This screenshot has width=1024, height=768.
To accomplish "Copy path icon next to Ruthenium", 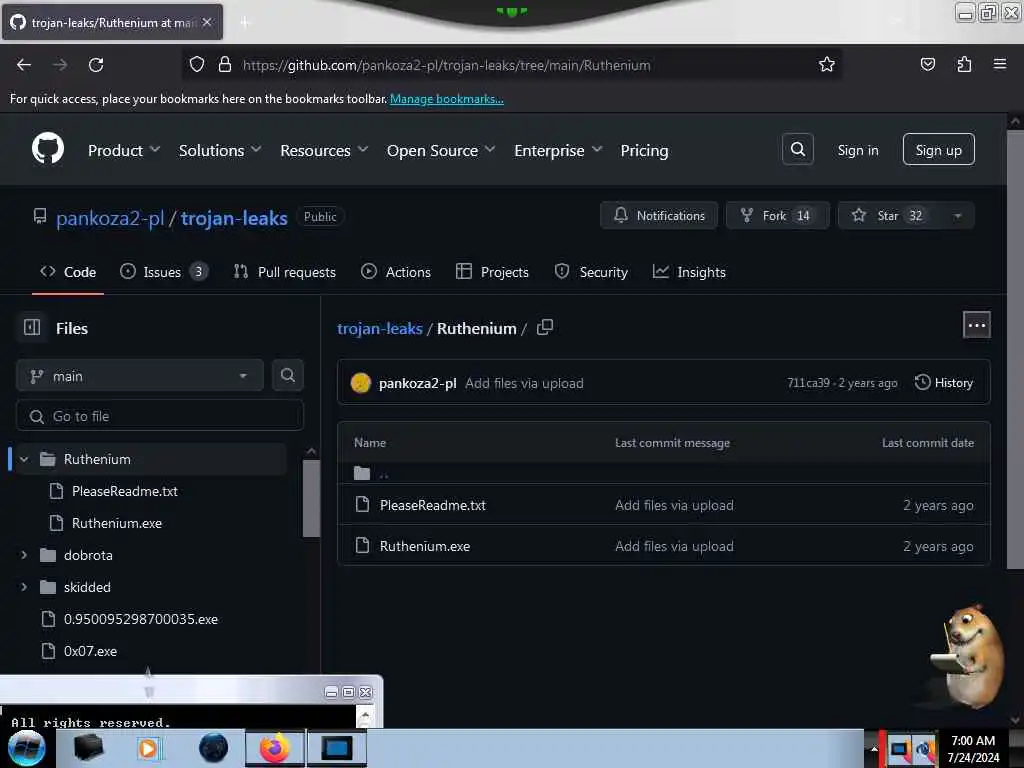I will [x=545, y=328].
